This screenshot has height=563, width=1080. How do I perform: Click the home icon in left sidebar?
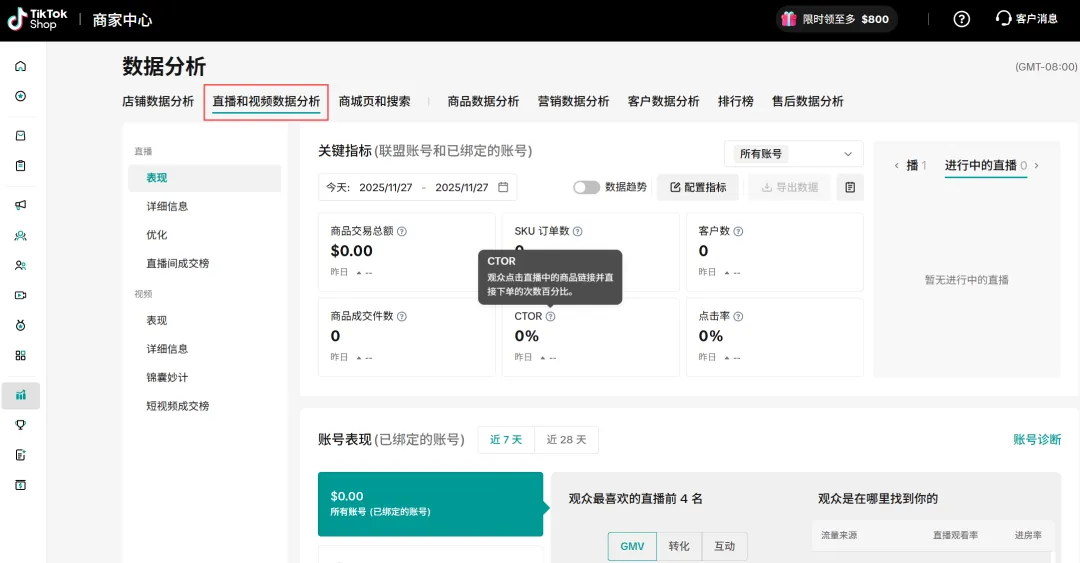coord(20,67)
